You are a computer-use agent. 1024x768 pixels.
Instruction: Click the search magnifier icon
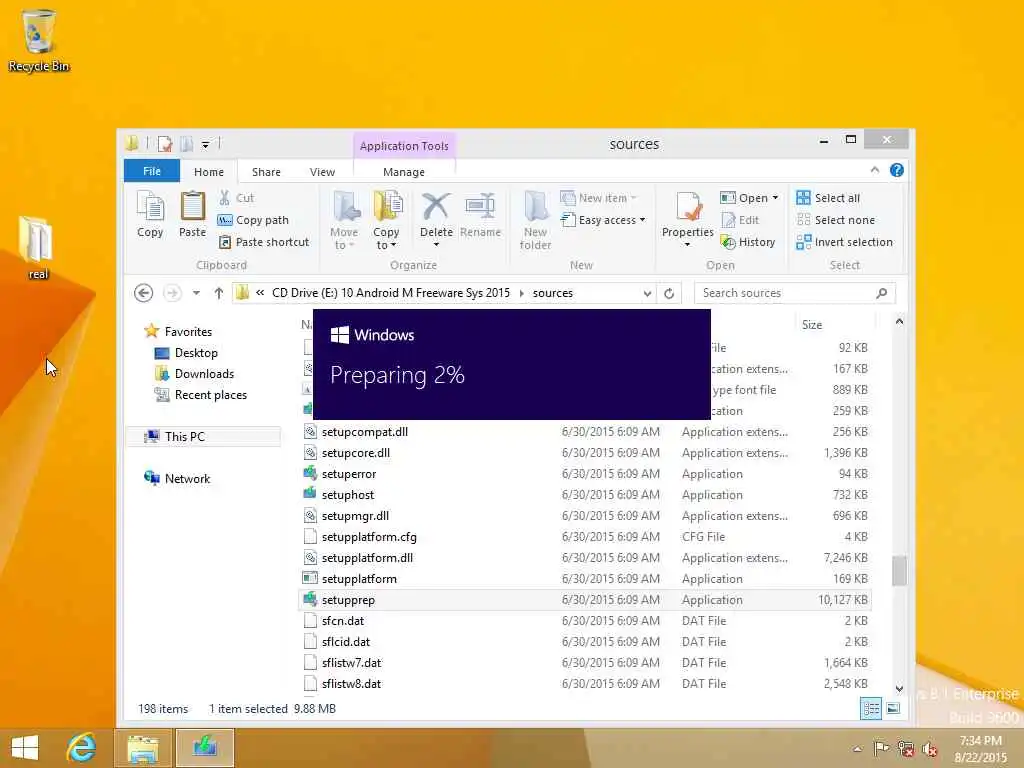pos(882,293)
